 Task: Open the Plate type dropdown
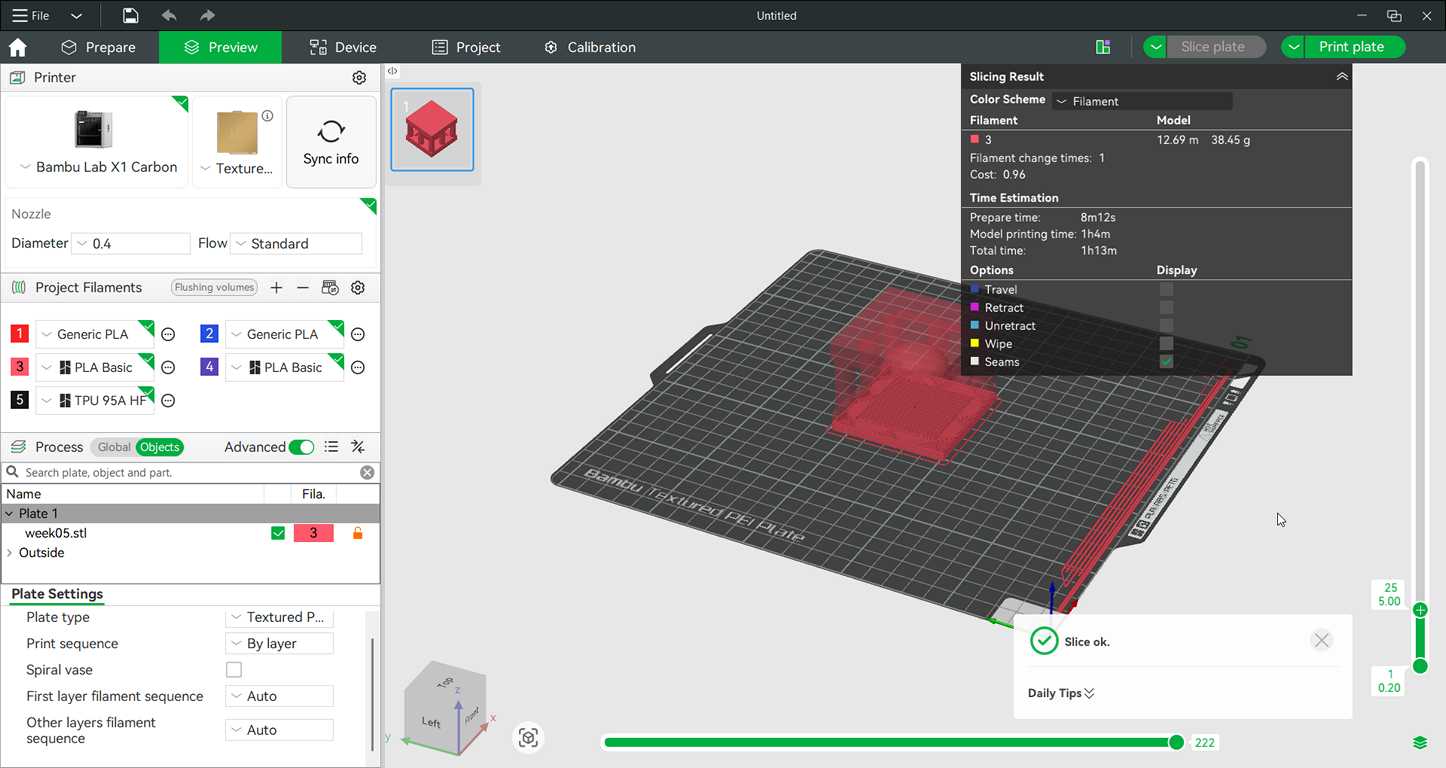[279, 617]
